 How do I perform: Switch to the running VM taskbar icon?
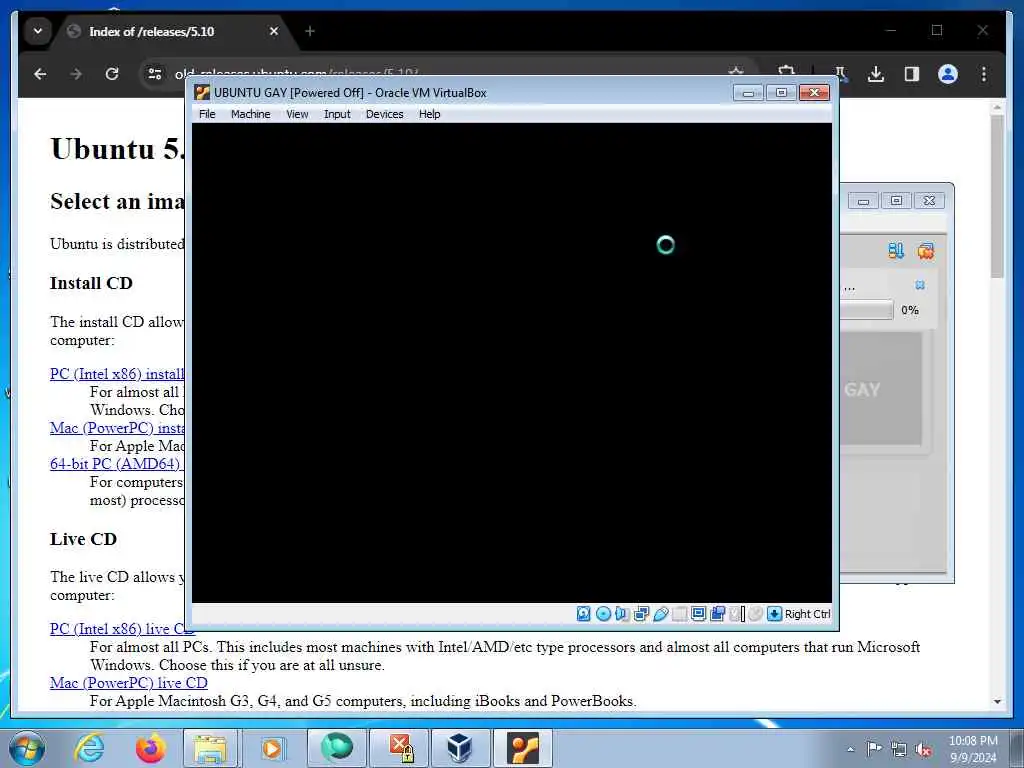(x=522, y=748)
